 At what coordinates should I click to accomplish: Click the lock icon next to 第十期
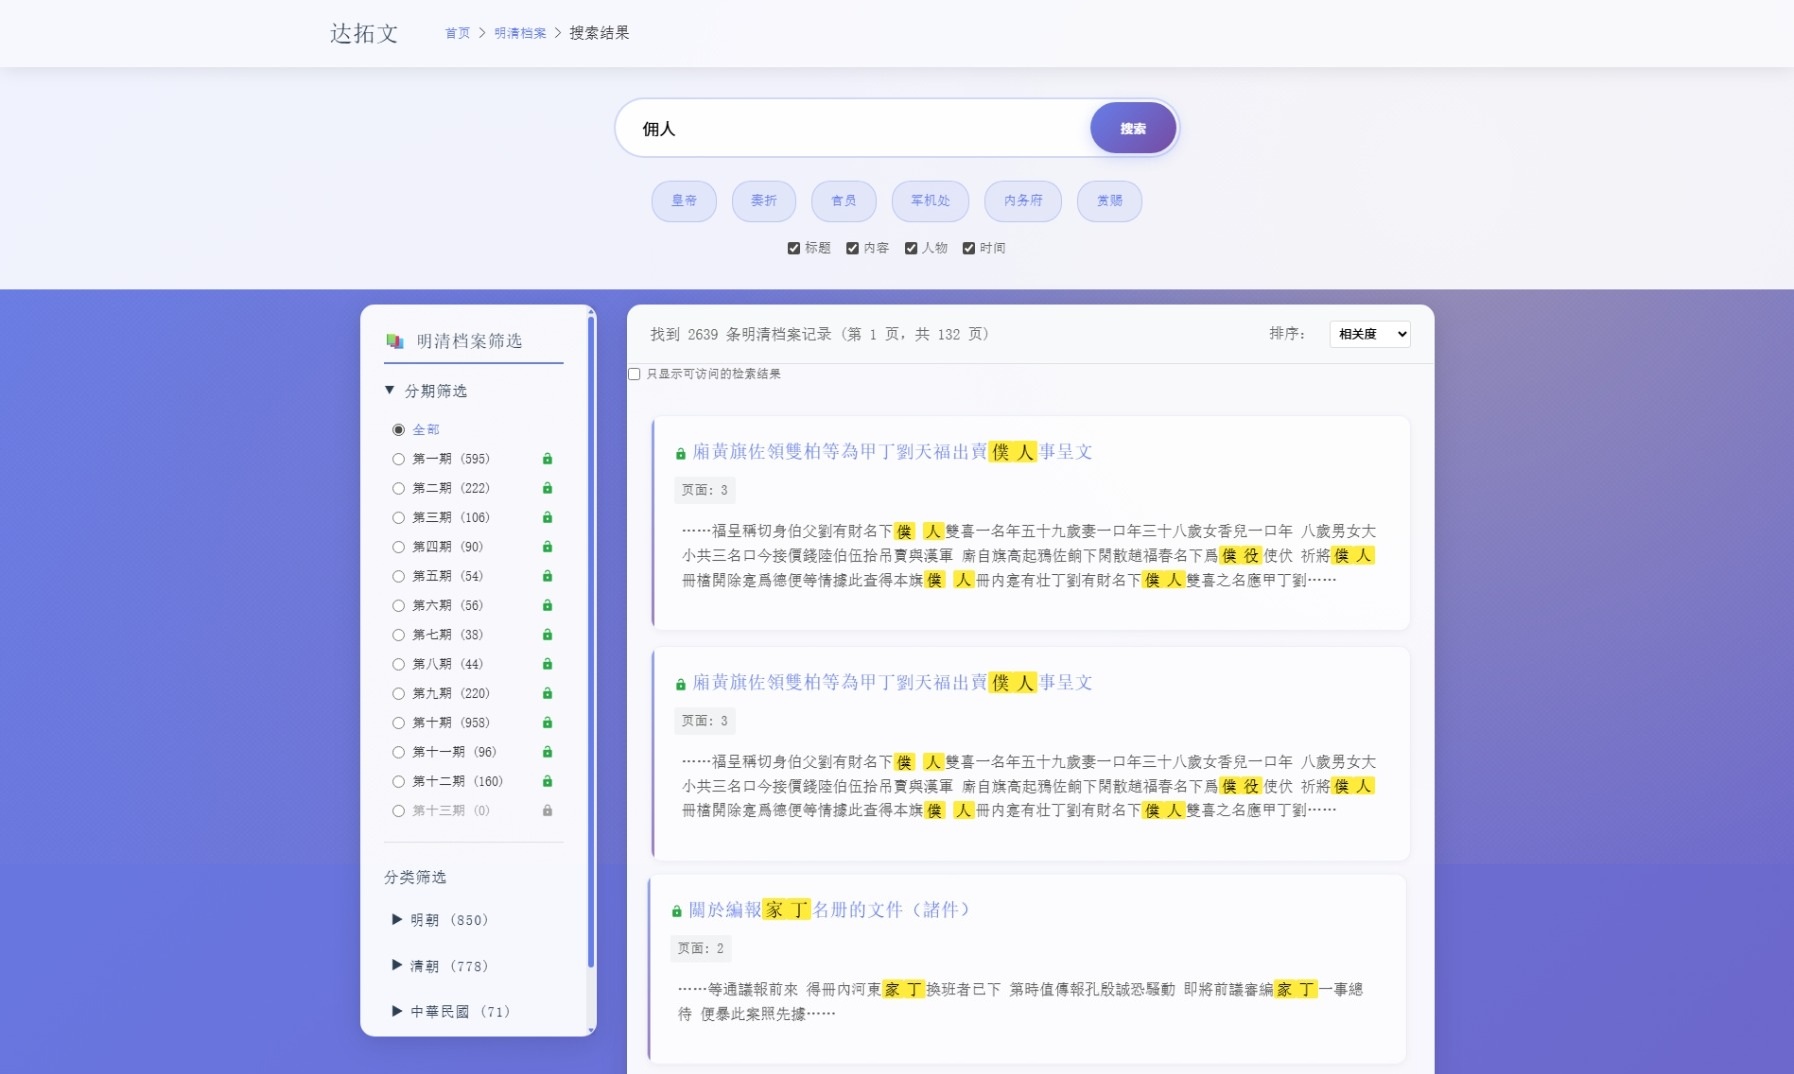[x=547, y=722]
